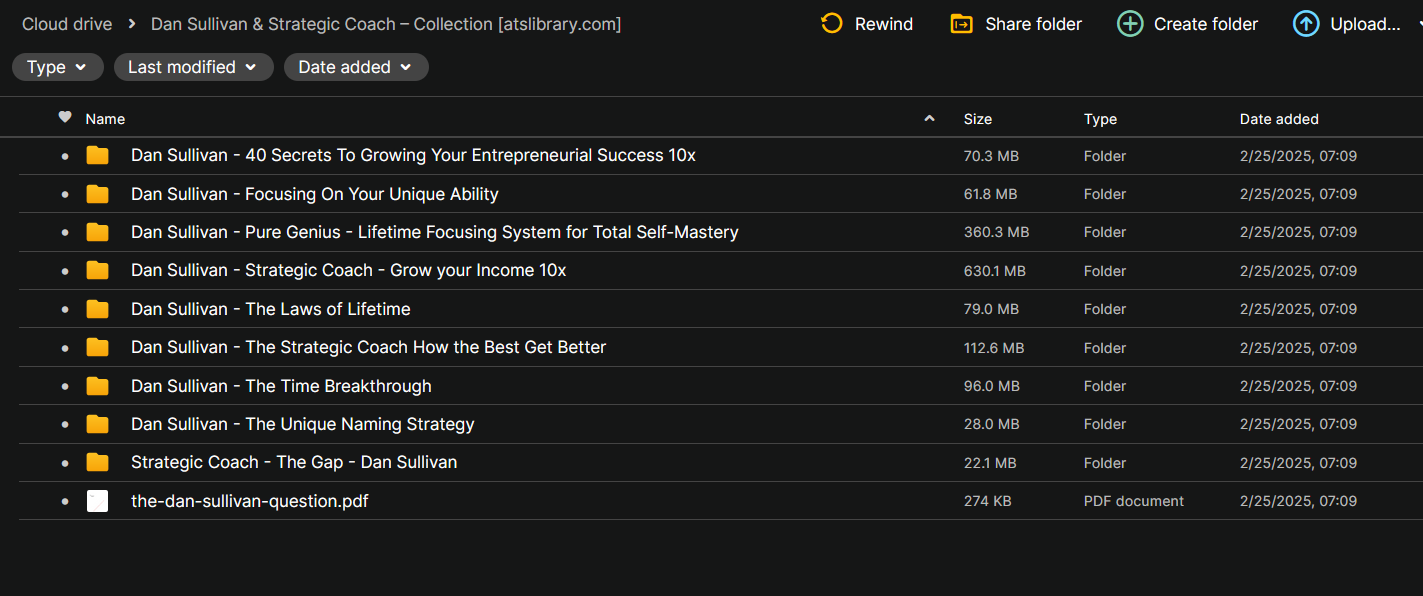Click the Upload arrow icon
Viewport: 1423px width, 596px height.
tap(1306, 24)
